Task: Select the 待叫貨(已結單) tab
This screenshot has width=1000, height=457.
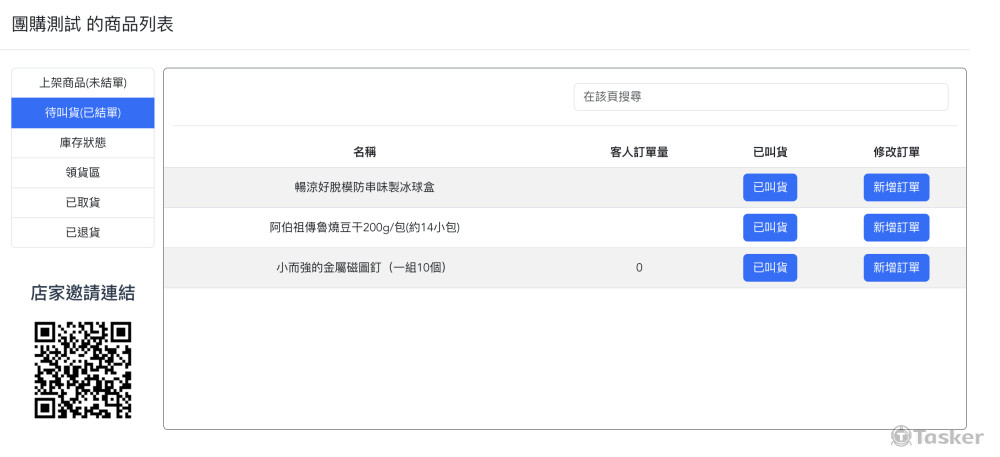Action: [83, 113]
